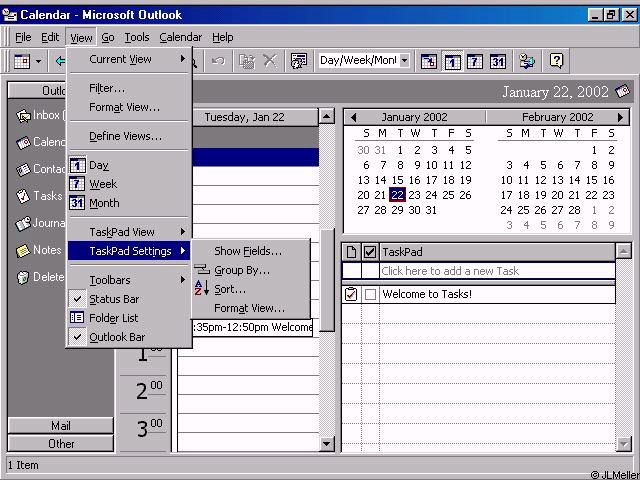The width and height of the screenshot is (640, 480).
Task: Switch to Month view toolbar icon
Action: pos(498,62)
